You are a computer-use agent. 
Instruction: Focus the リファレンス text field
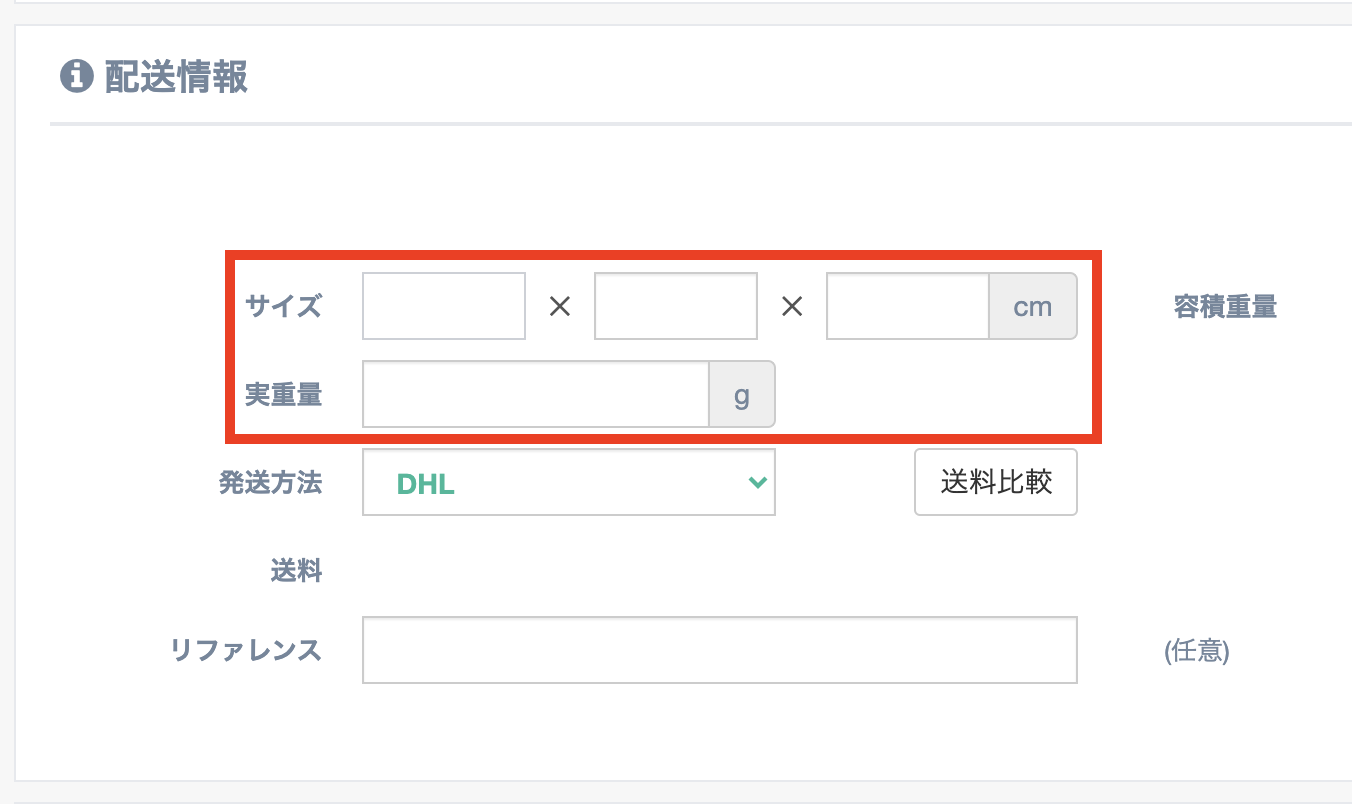coord(719,650)
